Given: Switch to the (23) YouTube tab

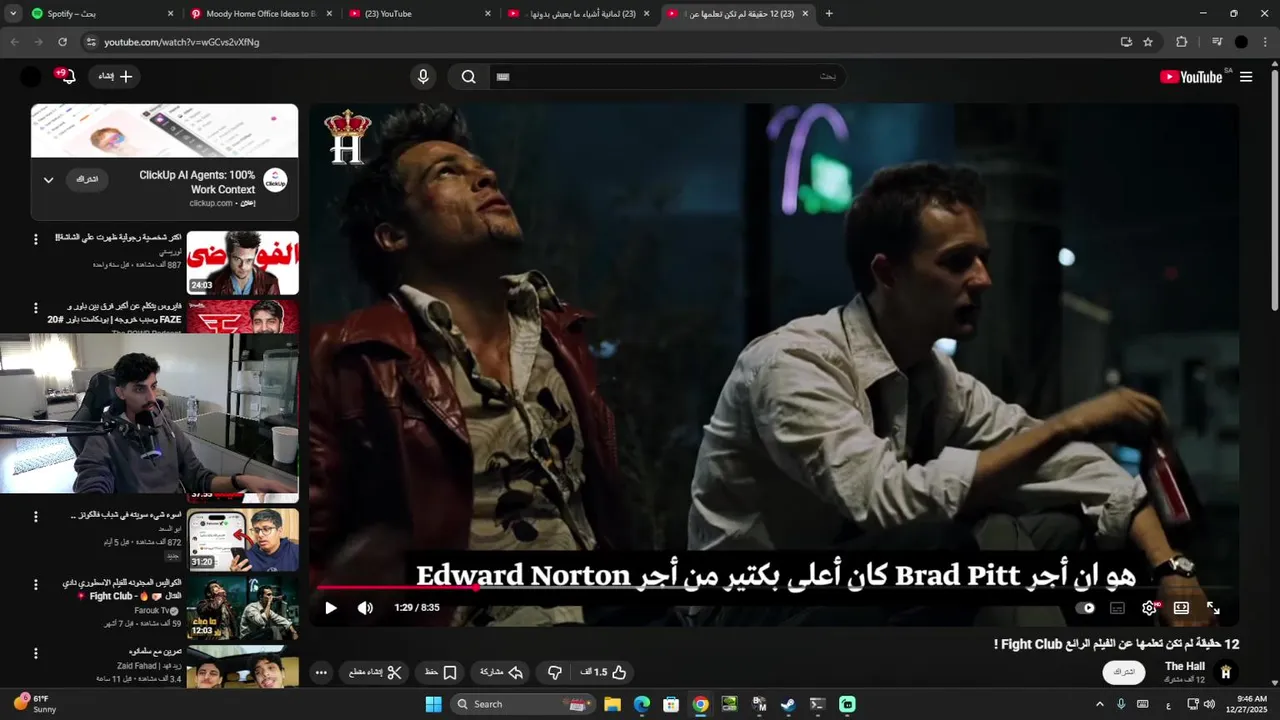Looking at the screenshot, I should 419,14.
